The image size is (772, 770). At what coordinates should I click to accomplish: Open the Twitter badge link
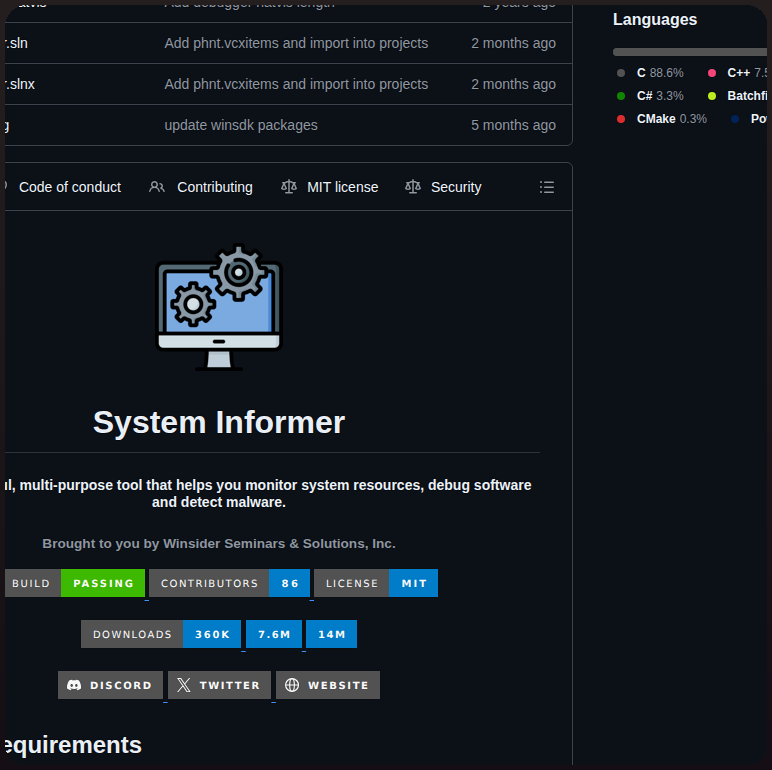coord(219,685)
